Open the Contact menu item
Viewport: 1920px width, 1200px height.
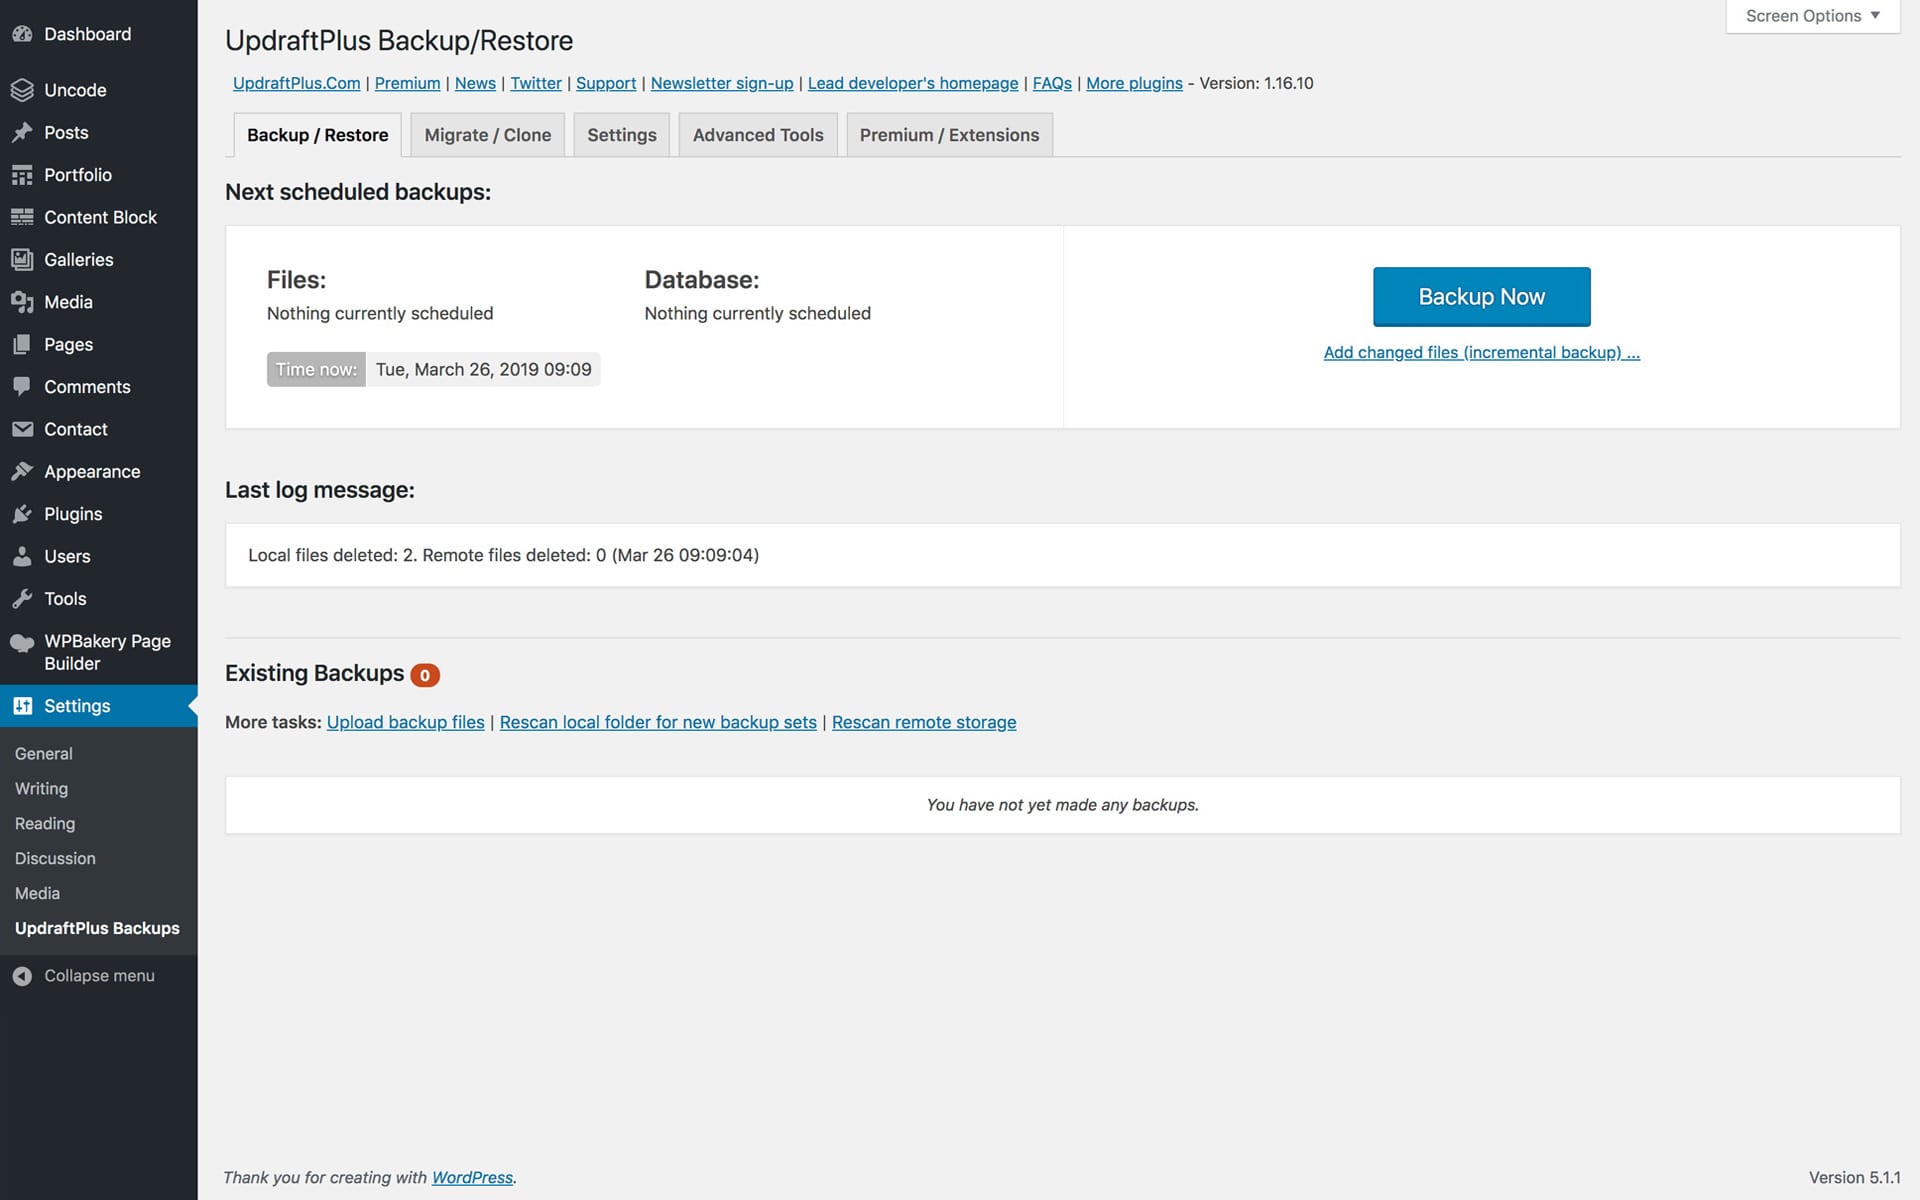(x=99, y=429)
